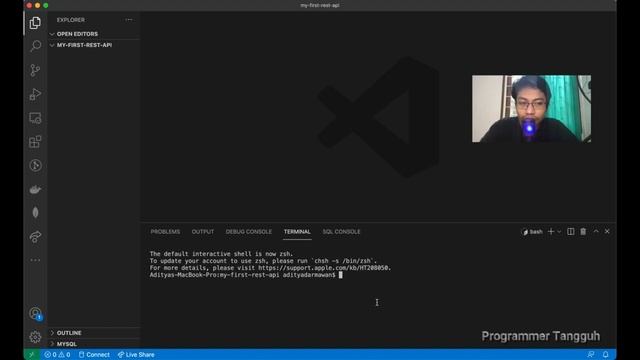Open terminal launch profile dropdown arrow
Screen dimensions: 640x360
pos(559,231)
